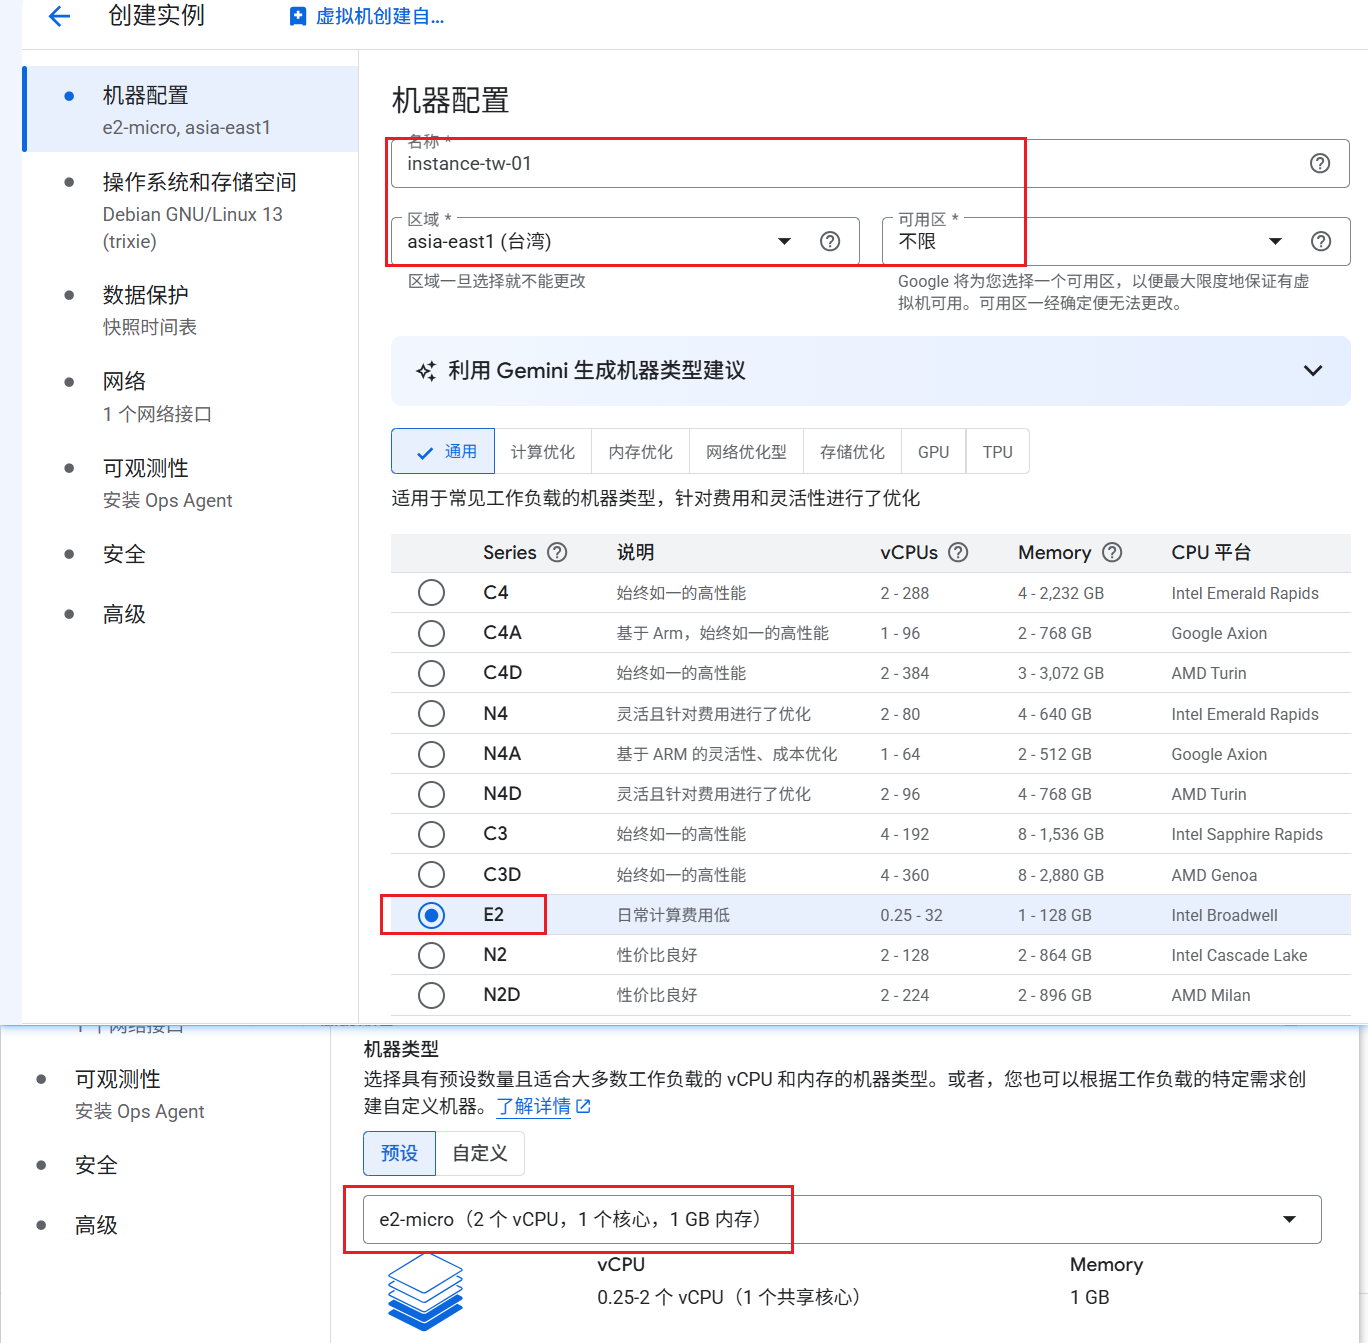Switch to the 通用 tab

(x=443, y=451)
